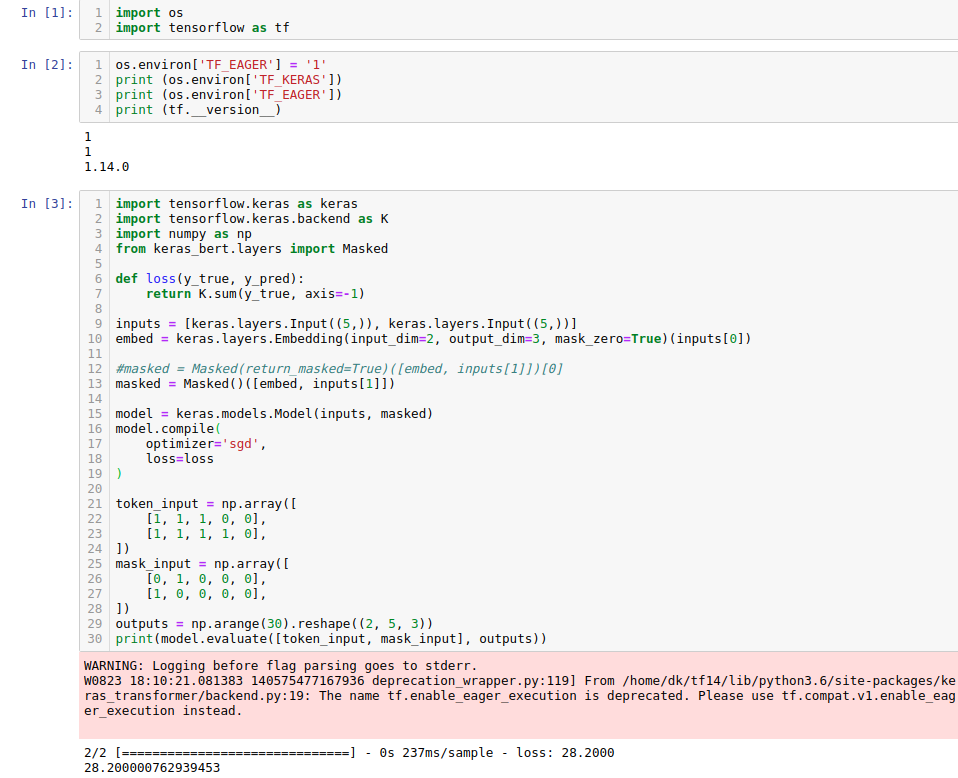Click the In [1] cell prompt

point(46,13)
